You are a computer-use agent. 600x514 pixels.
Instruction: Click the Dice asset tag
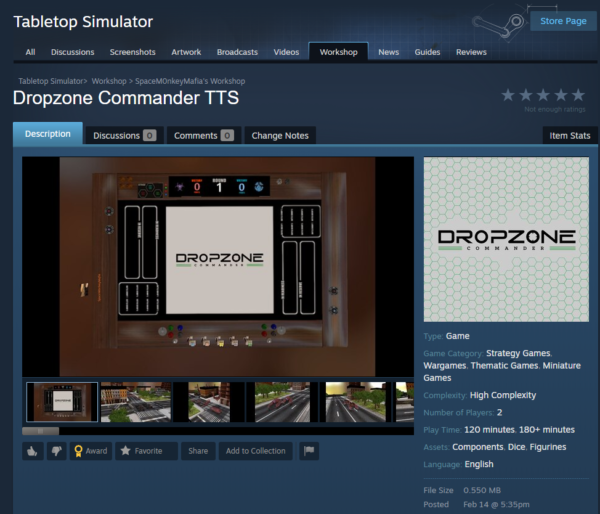(517, 447)
